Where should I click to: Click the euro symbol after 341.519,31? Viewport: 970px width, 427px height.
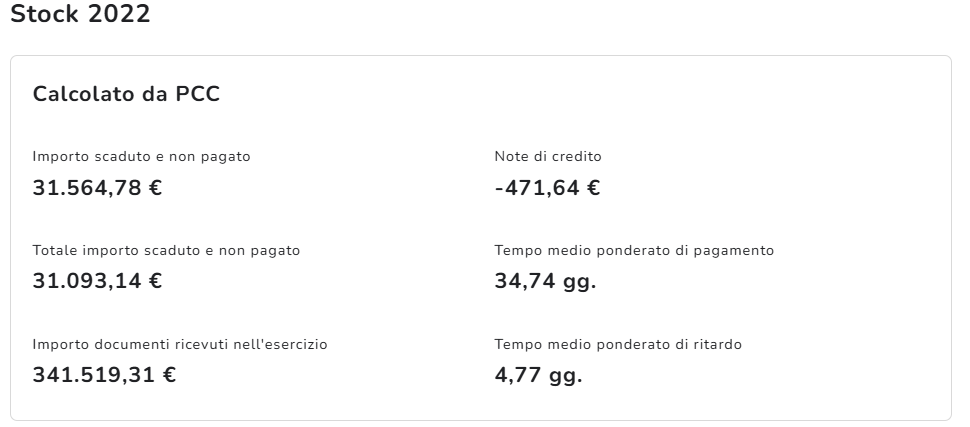pos(169,375)
